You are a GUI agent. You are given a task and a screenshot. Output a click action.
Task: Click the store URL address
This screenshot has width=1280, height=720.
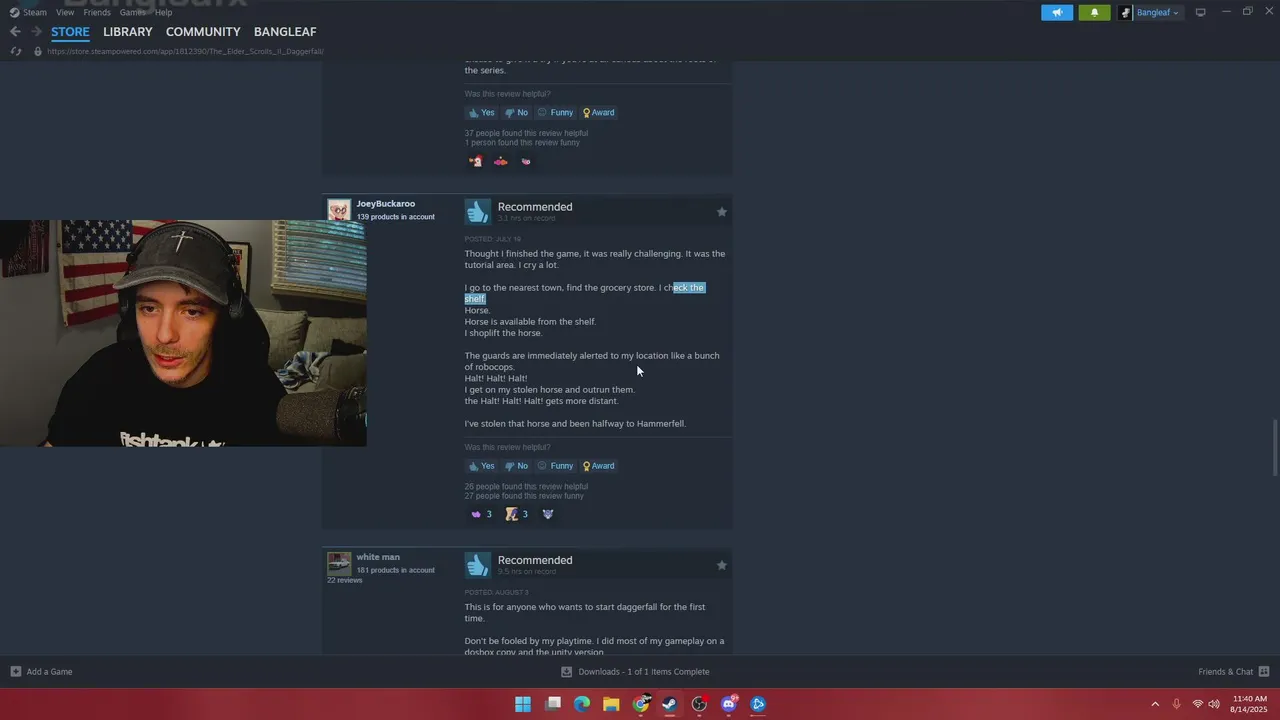click(x=185, y=51)
